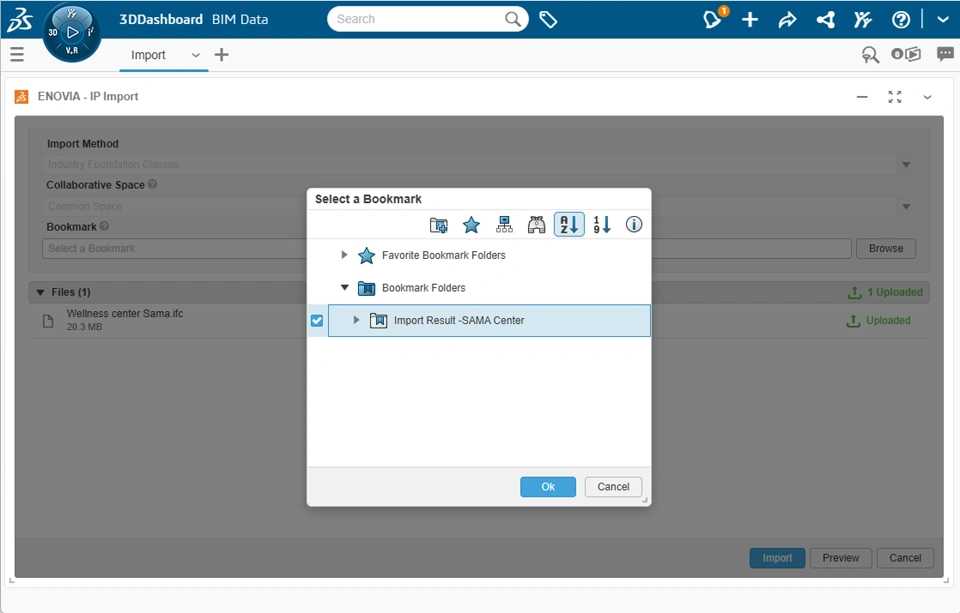Click the blue Import button

pos(777,558)
